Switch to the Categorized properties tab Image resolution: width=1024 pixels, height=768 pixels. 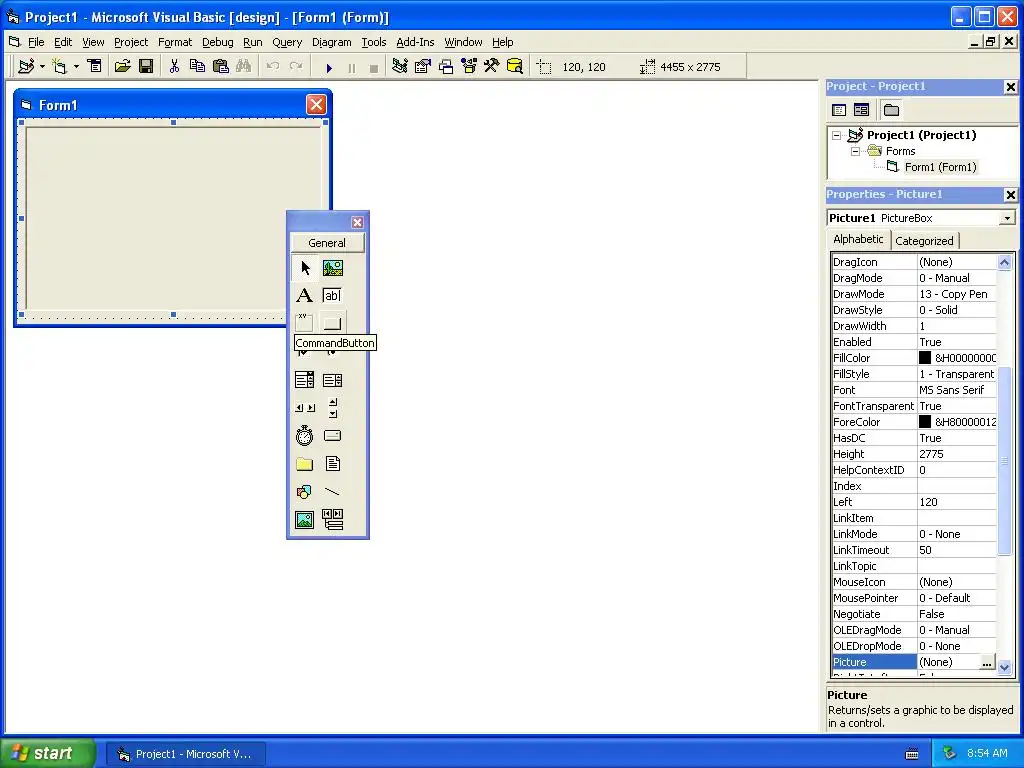click(x=924, y=241)
